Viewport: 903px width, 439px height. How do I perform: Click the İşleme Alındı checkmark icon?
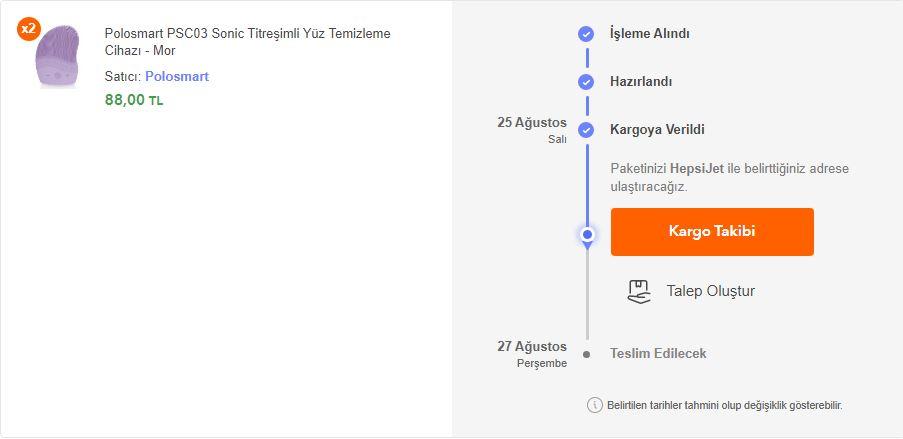pyautogui.click(x=586, y=34)
